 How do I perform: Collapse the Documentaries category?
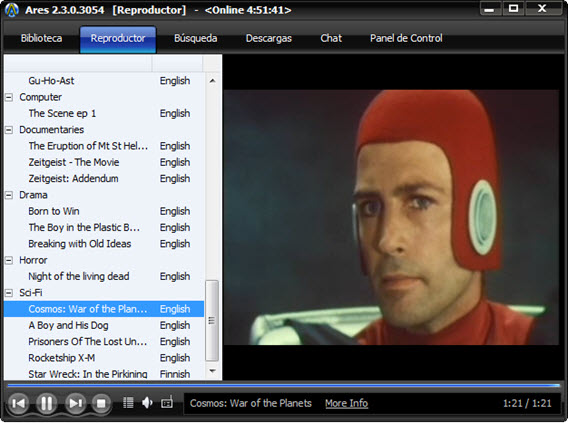(x=9, y=130)
